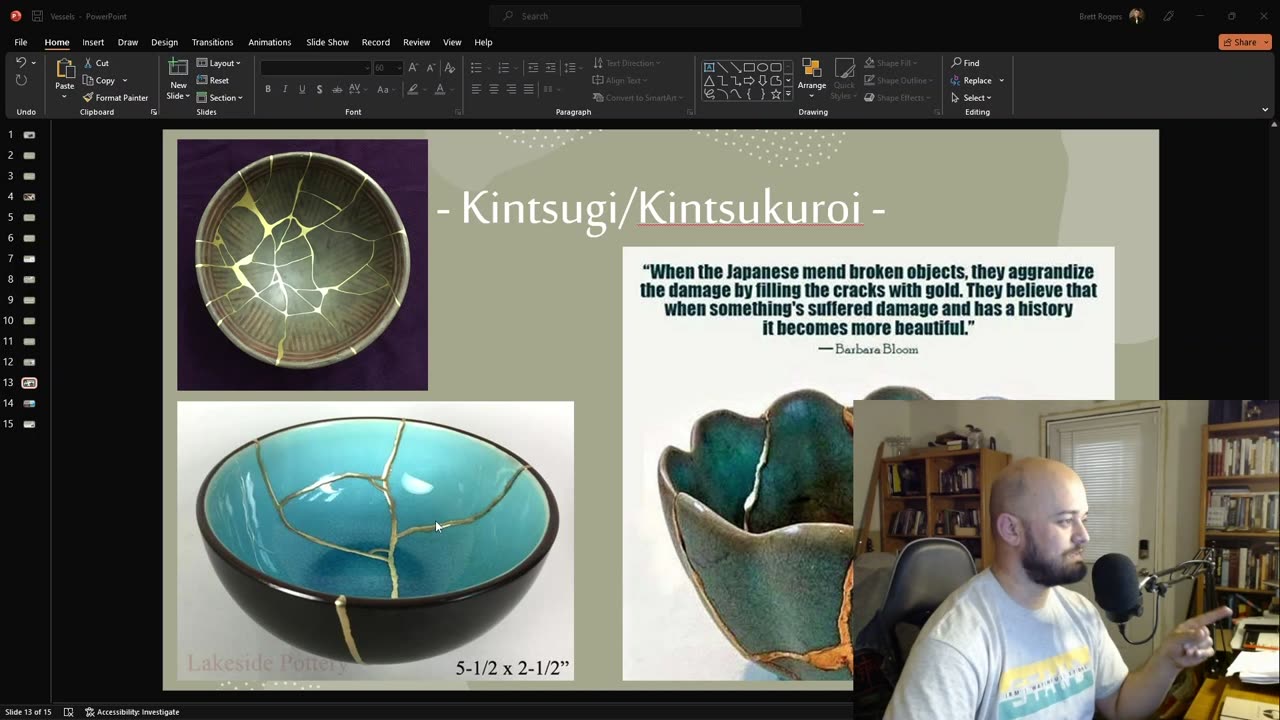Click the Kintsugi/Kintsukuroi slide title
Screen dimensions: 1280x720
click(661, 208)
